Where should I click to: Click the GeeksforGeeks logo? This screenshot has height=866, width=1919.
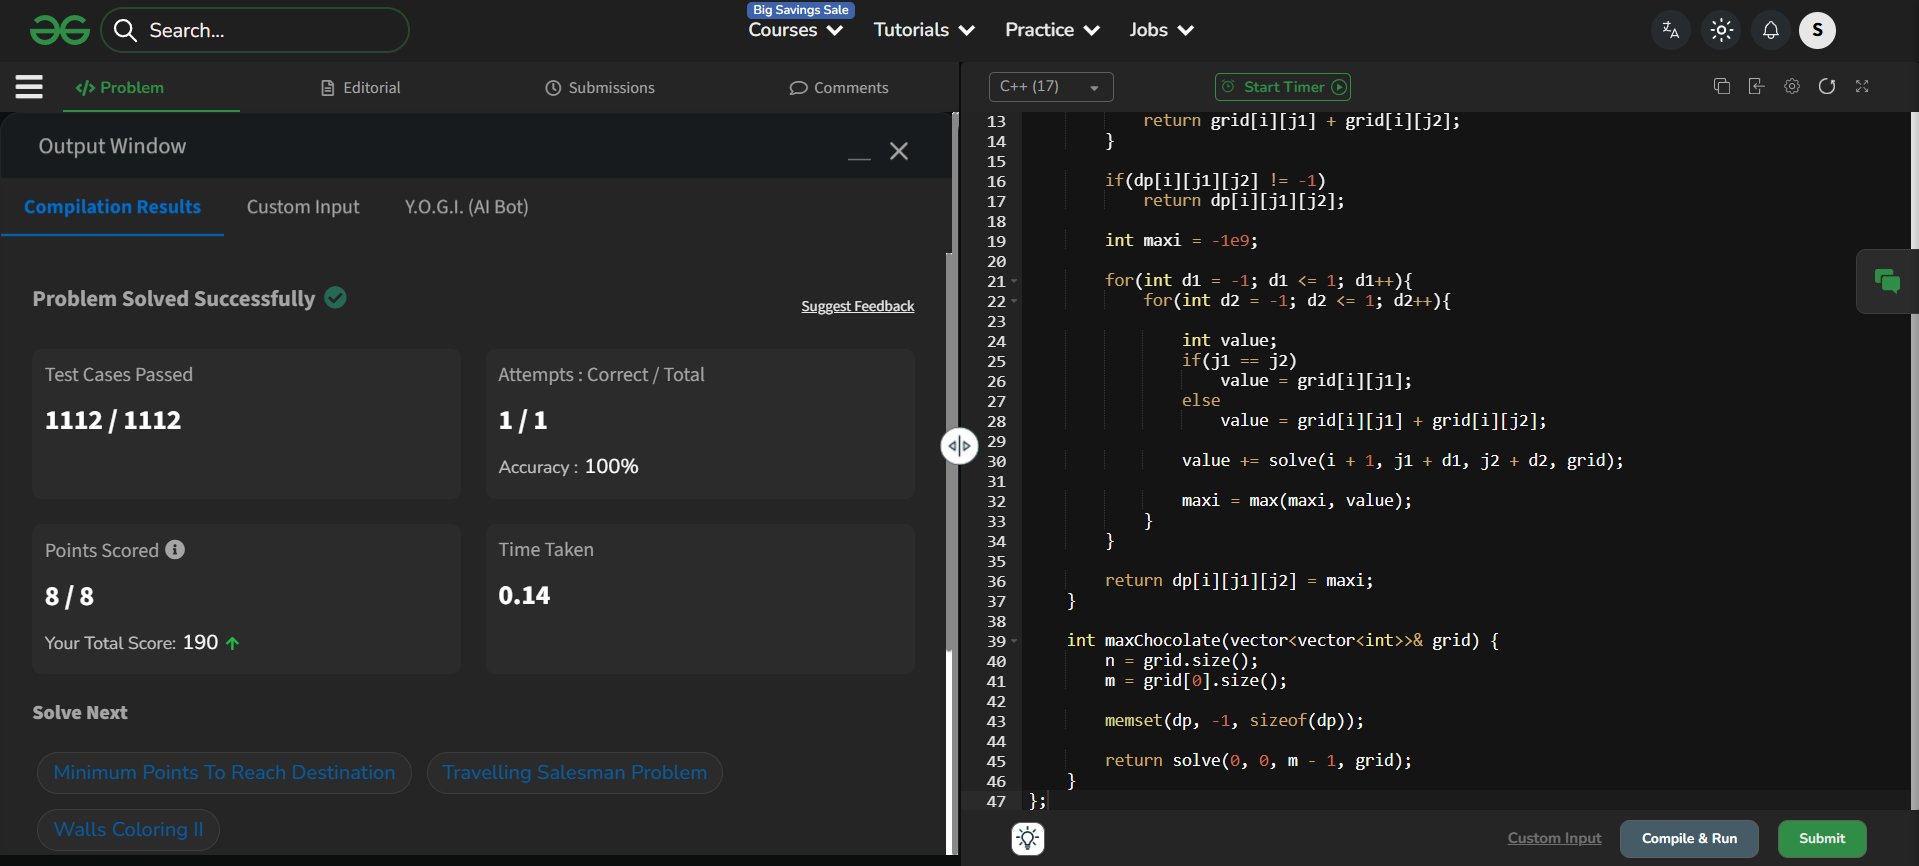pos(60,30)
